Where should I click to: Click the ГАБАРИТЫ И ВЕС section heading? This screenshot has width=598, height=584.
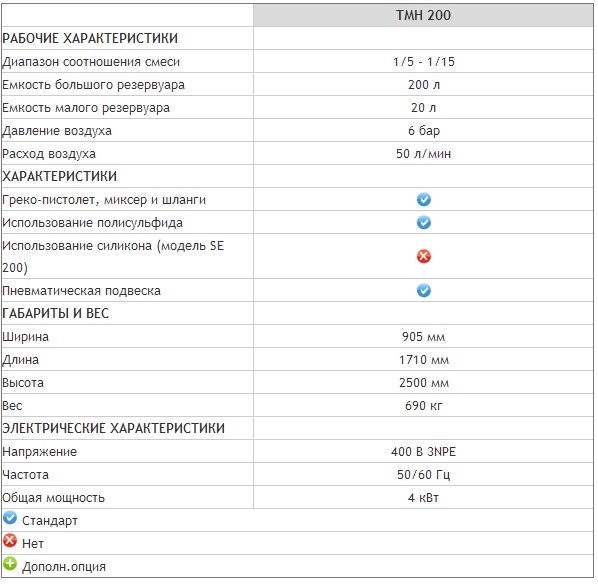(56, 314)
